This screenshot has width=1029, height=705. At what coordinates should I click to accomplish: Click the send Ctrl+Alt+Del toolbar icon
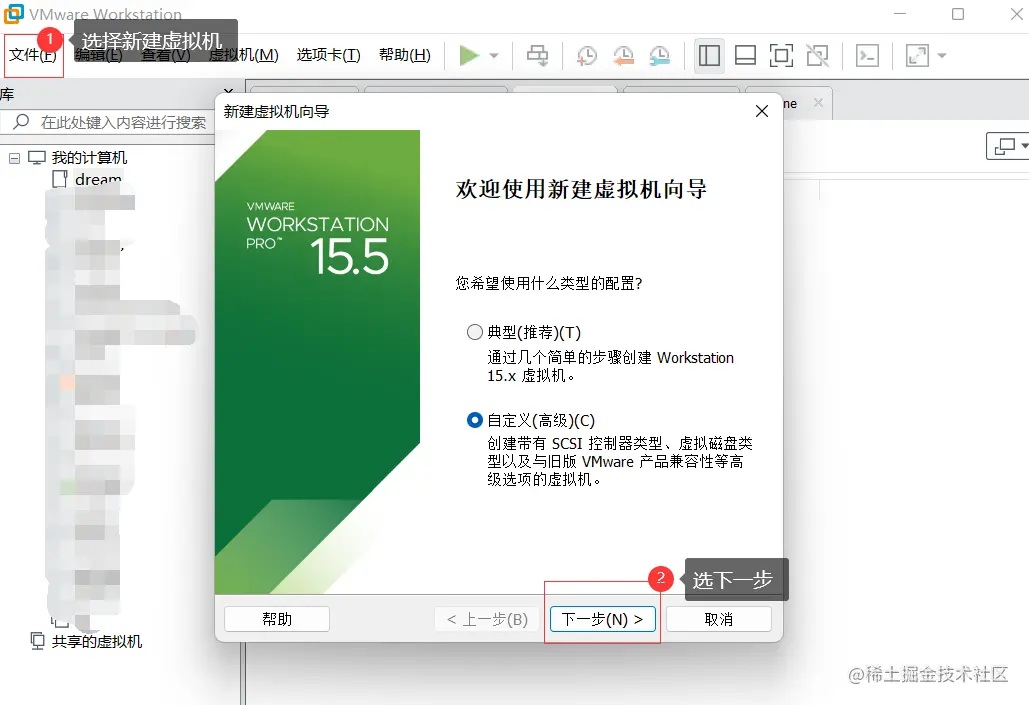coord(537,56)
